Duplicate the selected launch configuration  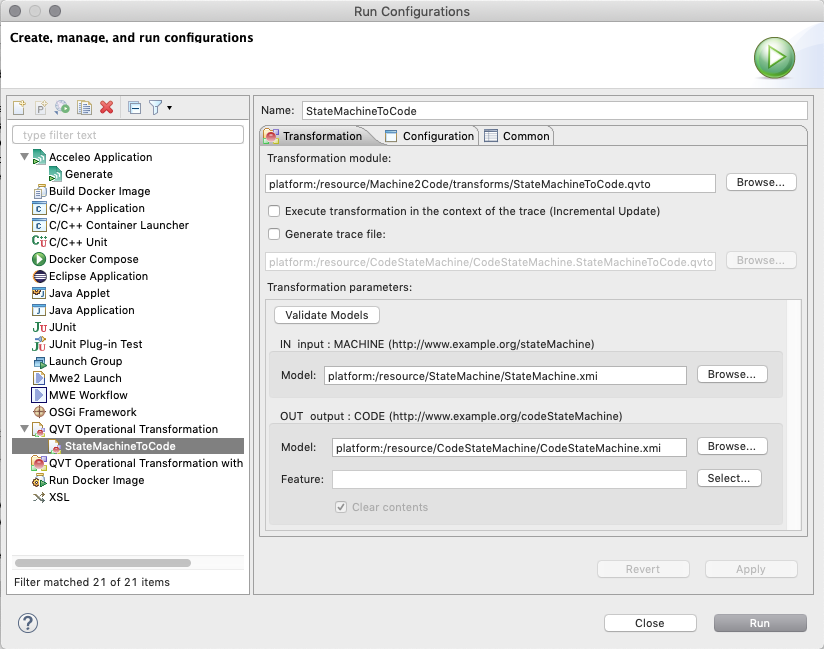pyautogui.click(x=85, y=108)
